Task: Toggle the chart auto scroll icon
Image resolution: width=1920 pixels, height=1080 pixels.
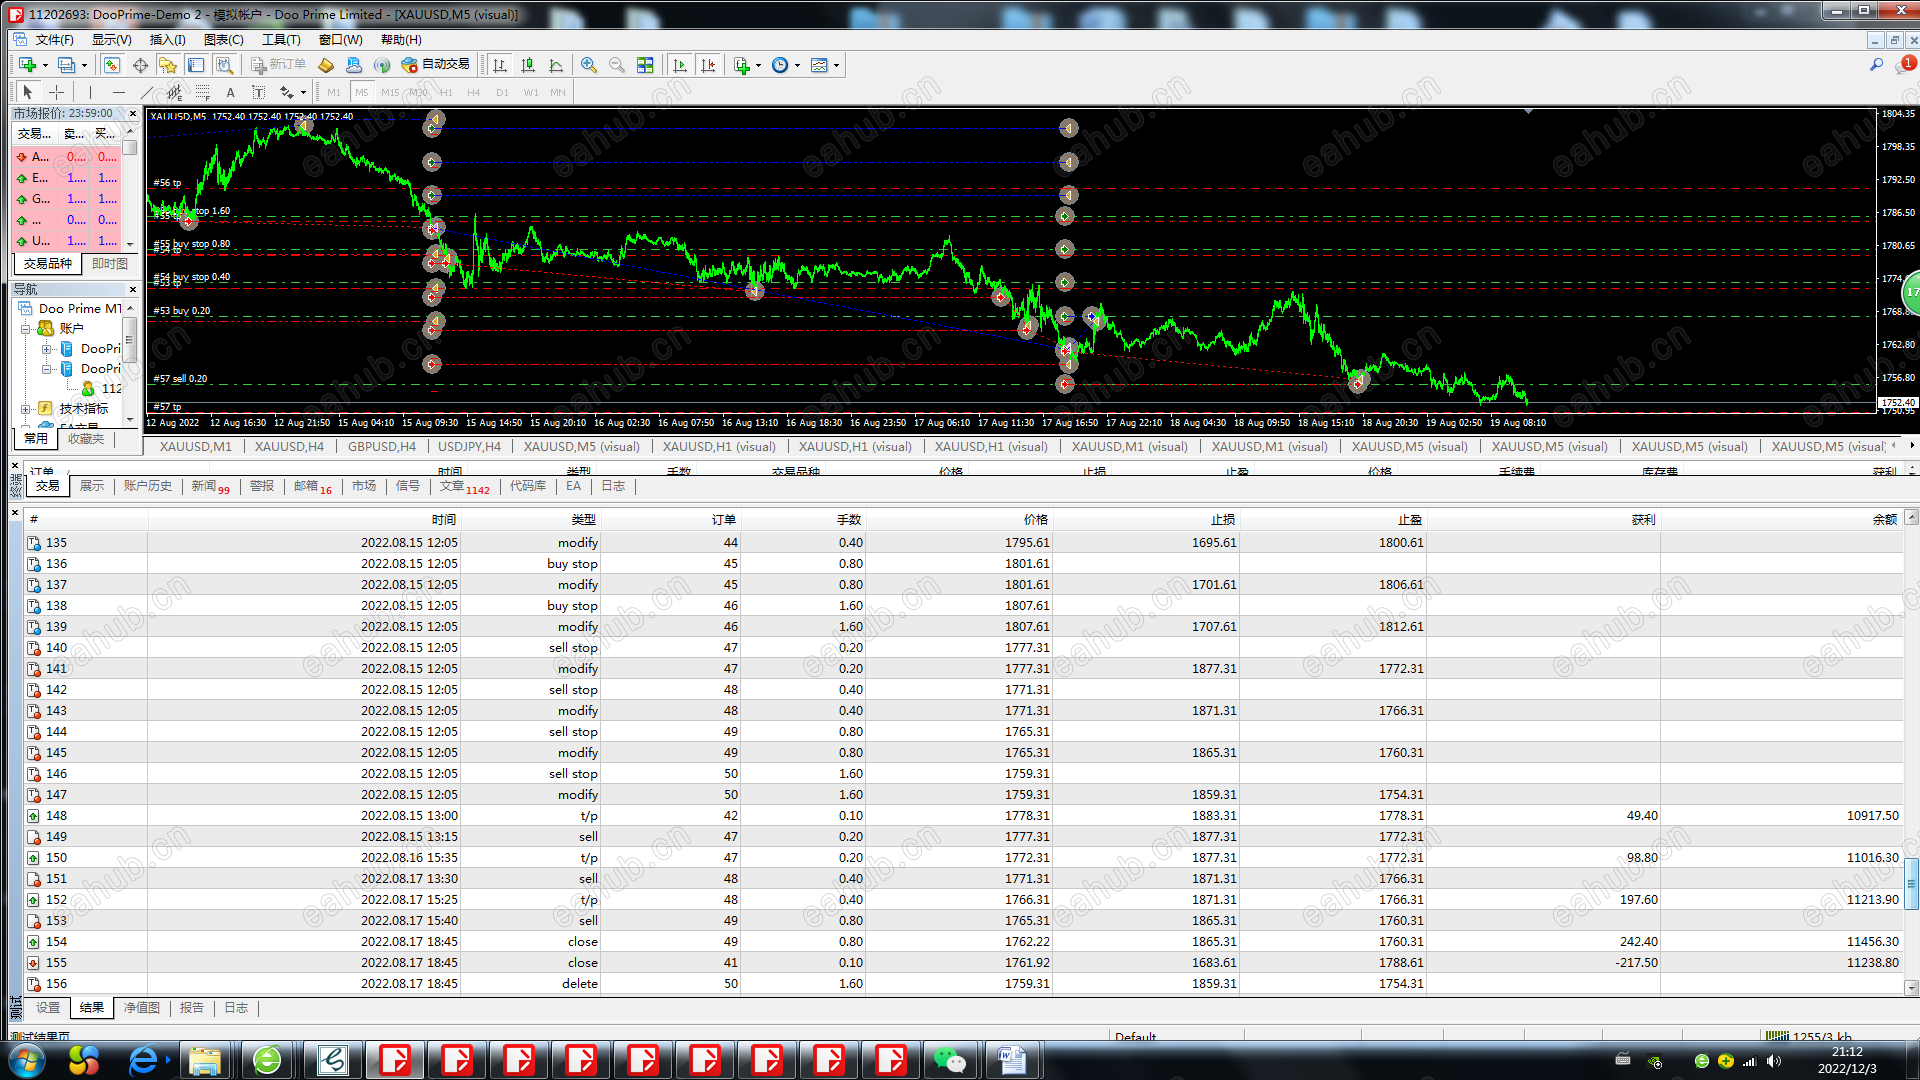Action: tap(680, 65)
